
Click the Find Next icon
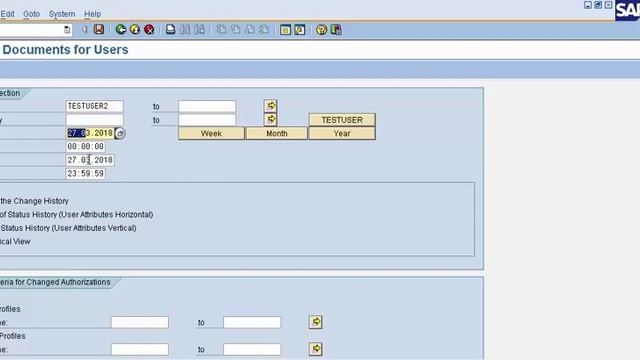[x=199, y=29]
